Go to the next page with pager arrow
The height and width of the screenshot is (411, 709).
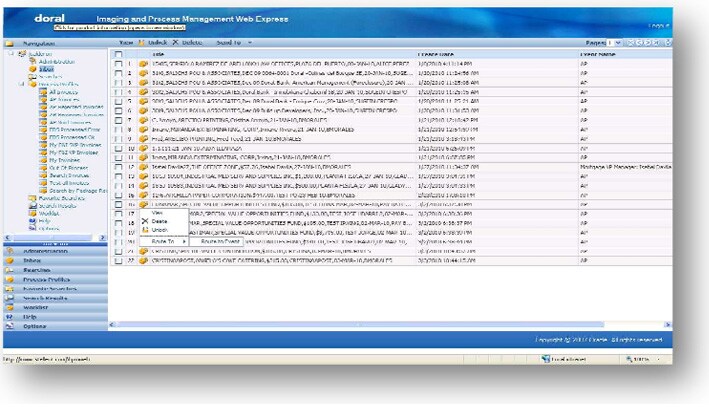click(x=648, y=43)
